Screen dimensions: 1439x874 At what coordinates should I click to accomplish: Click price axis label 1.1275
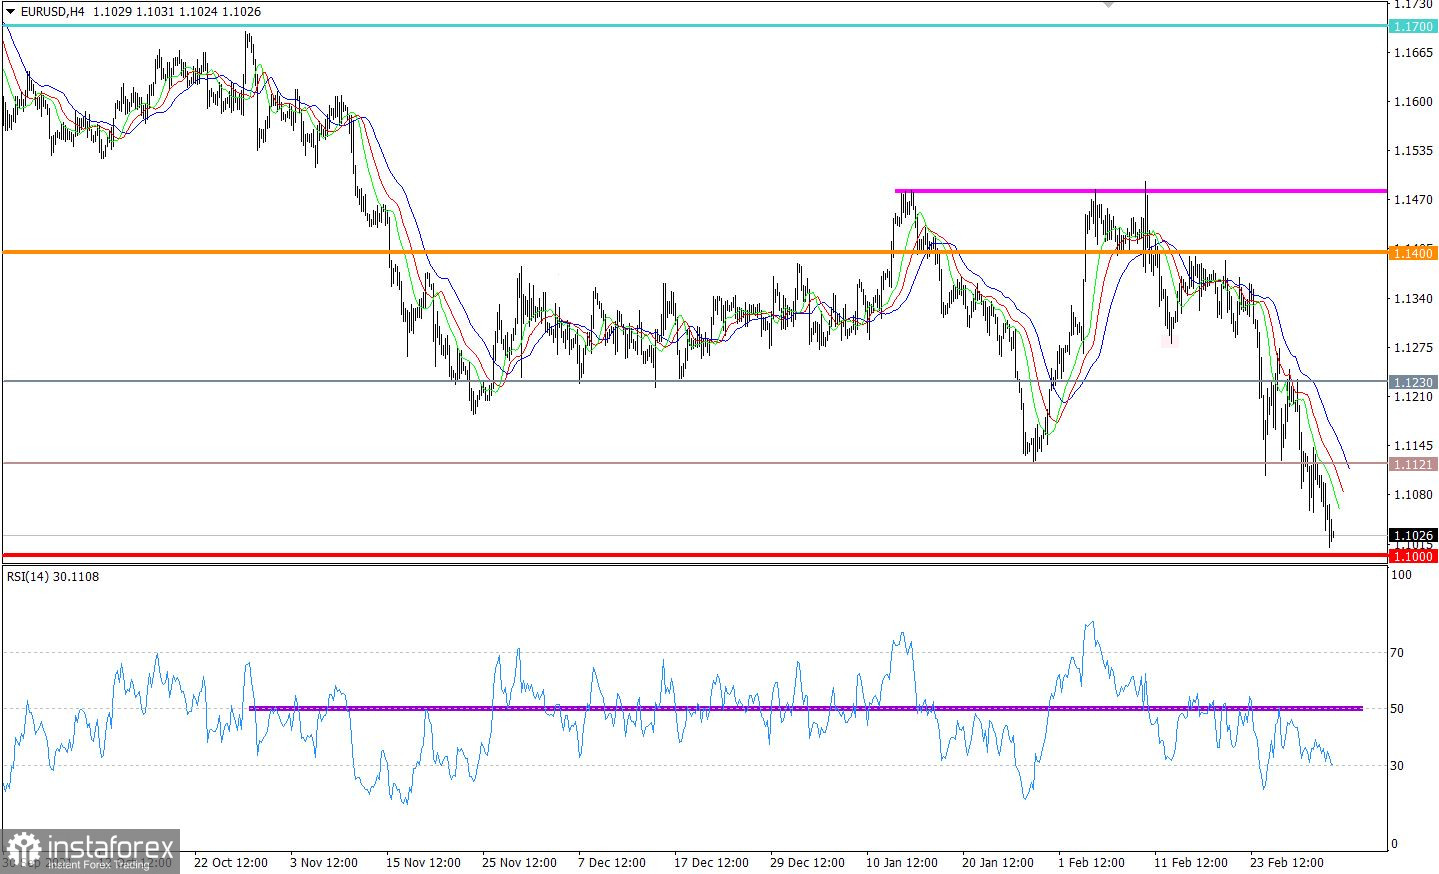[x=1413, y=348]
